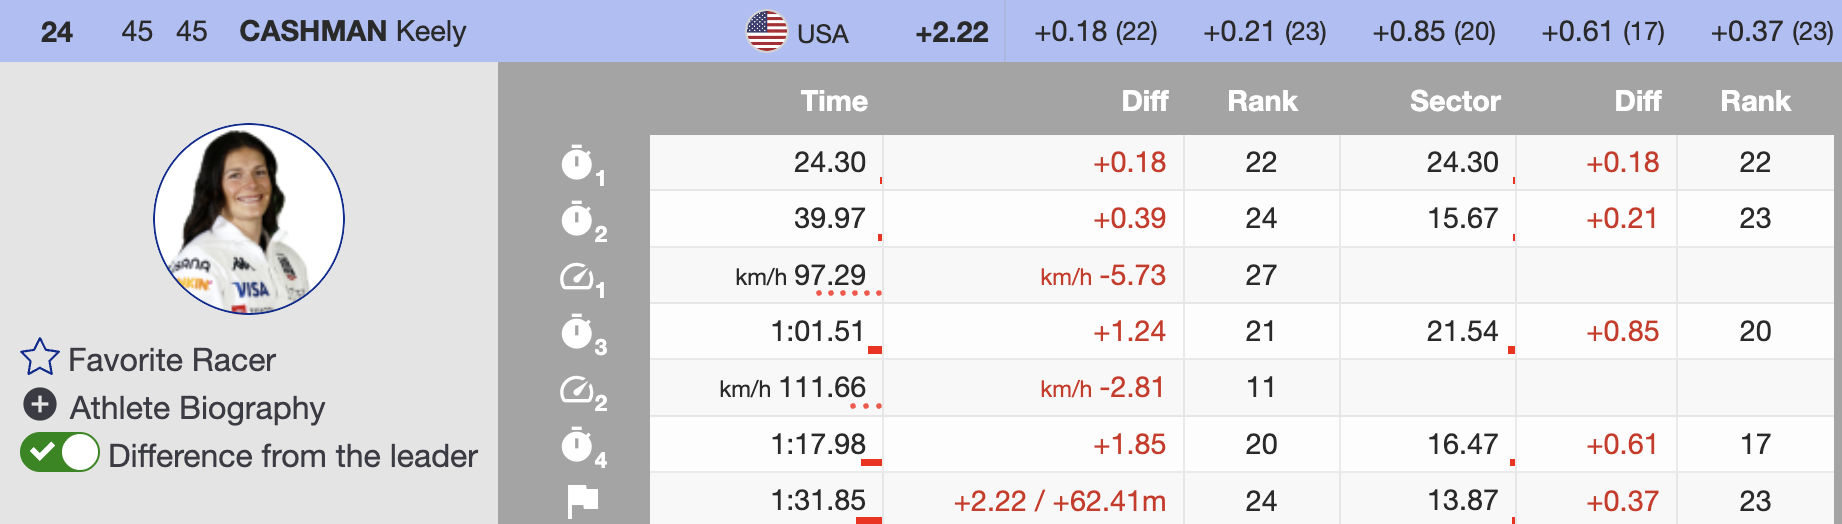Expand Athlete Biography with plus icon

(x=40, y=405)
